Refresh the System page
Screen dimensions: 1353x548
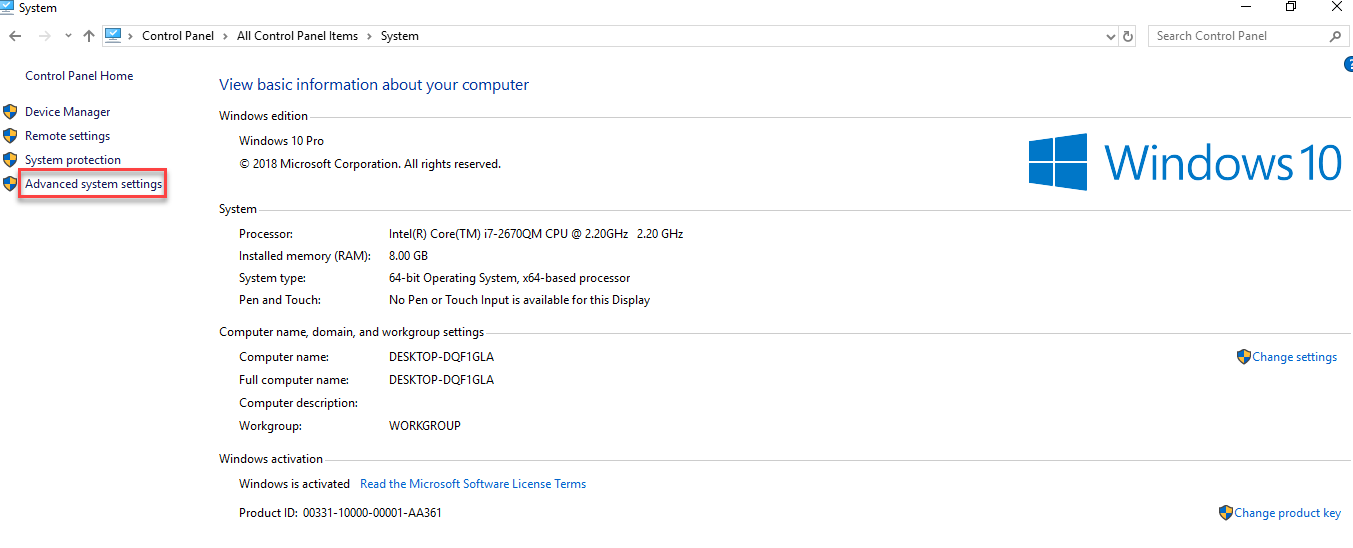1128,36
